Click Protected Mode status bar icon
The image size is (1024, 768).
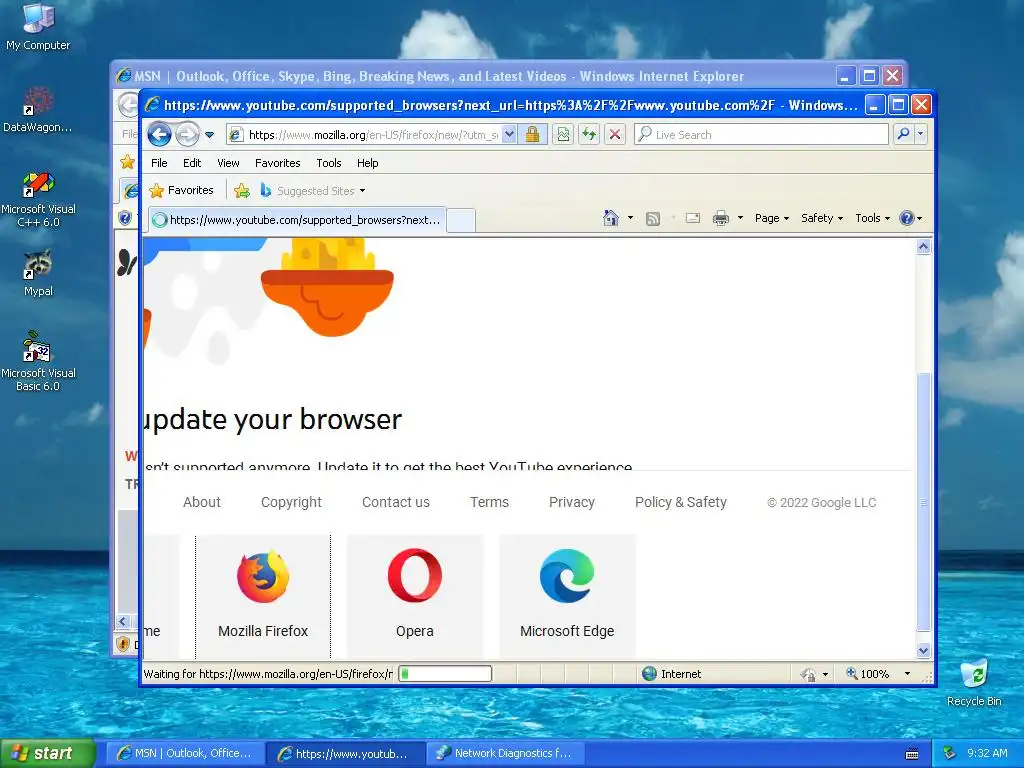click(x=808, y=674)
